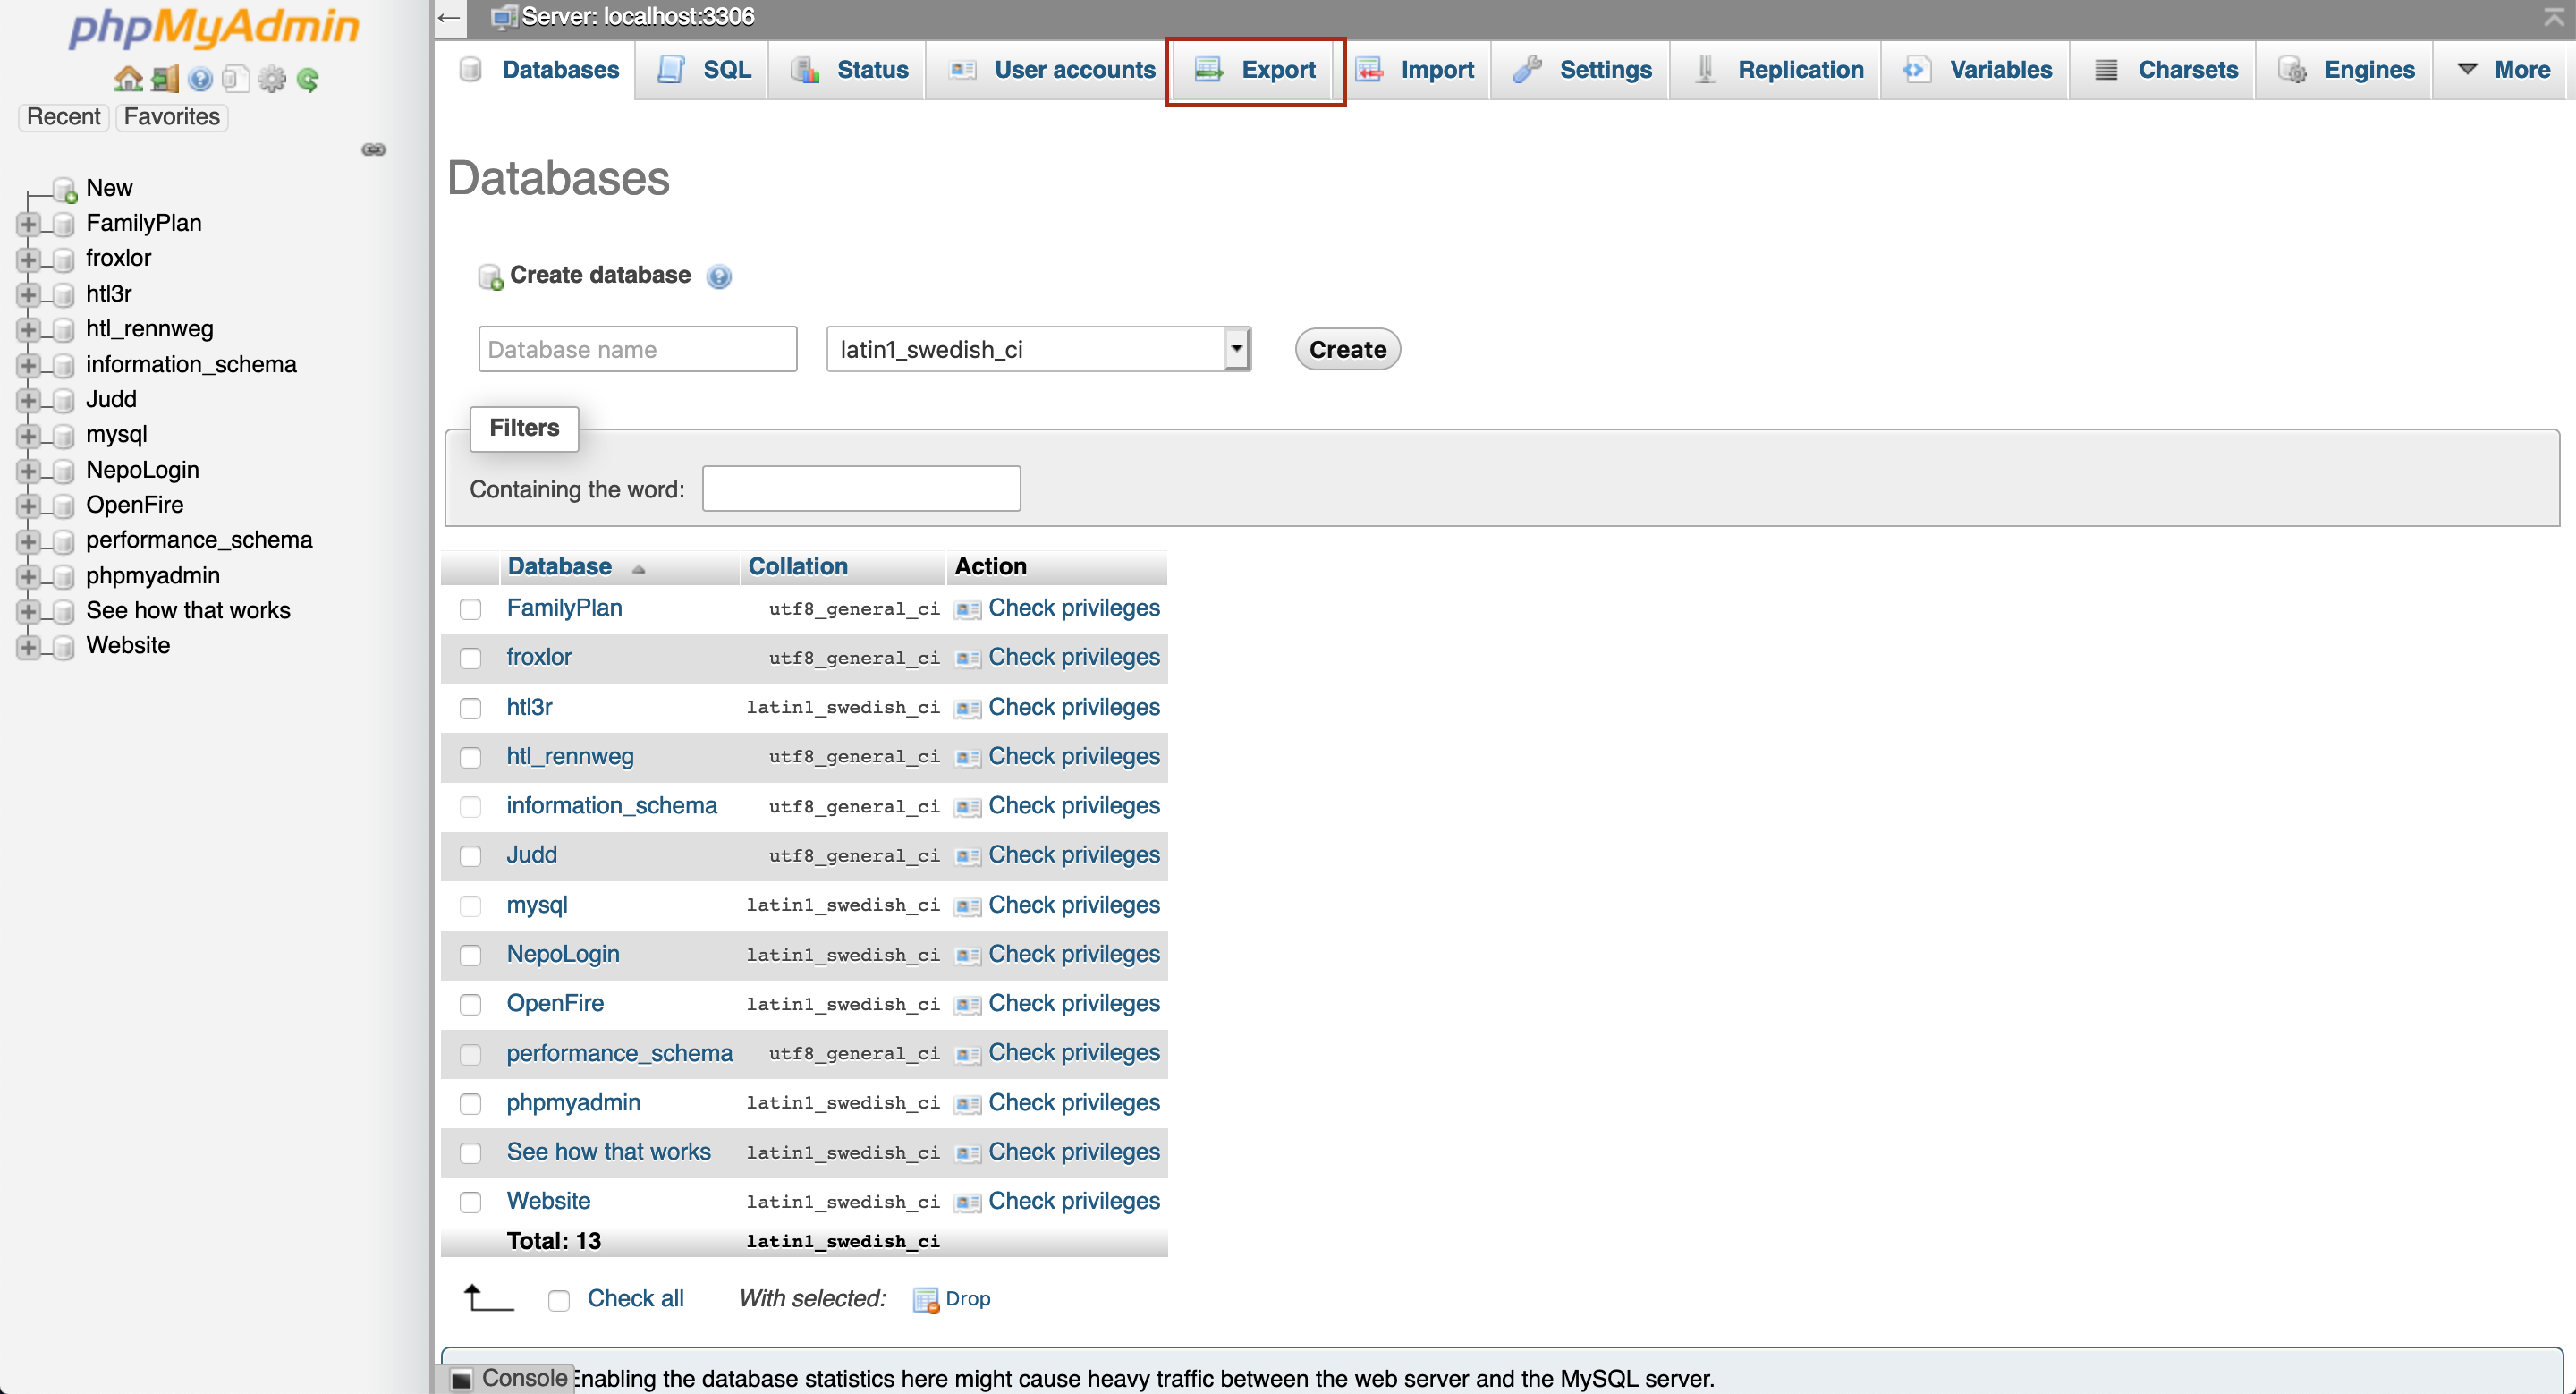Screen dimensions: 2576x1394
Task: Click the Home icon in the sidebar
Action: point(128,79)
